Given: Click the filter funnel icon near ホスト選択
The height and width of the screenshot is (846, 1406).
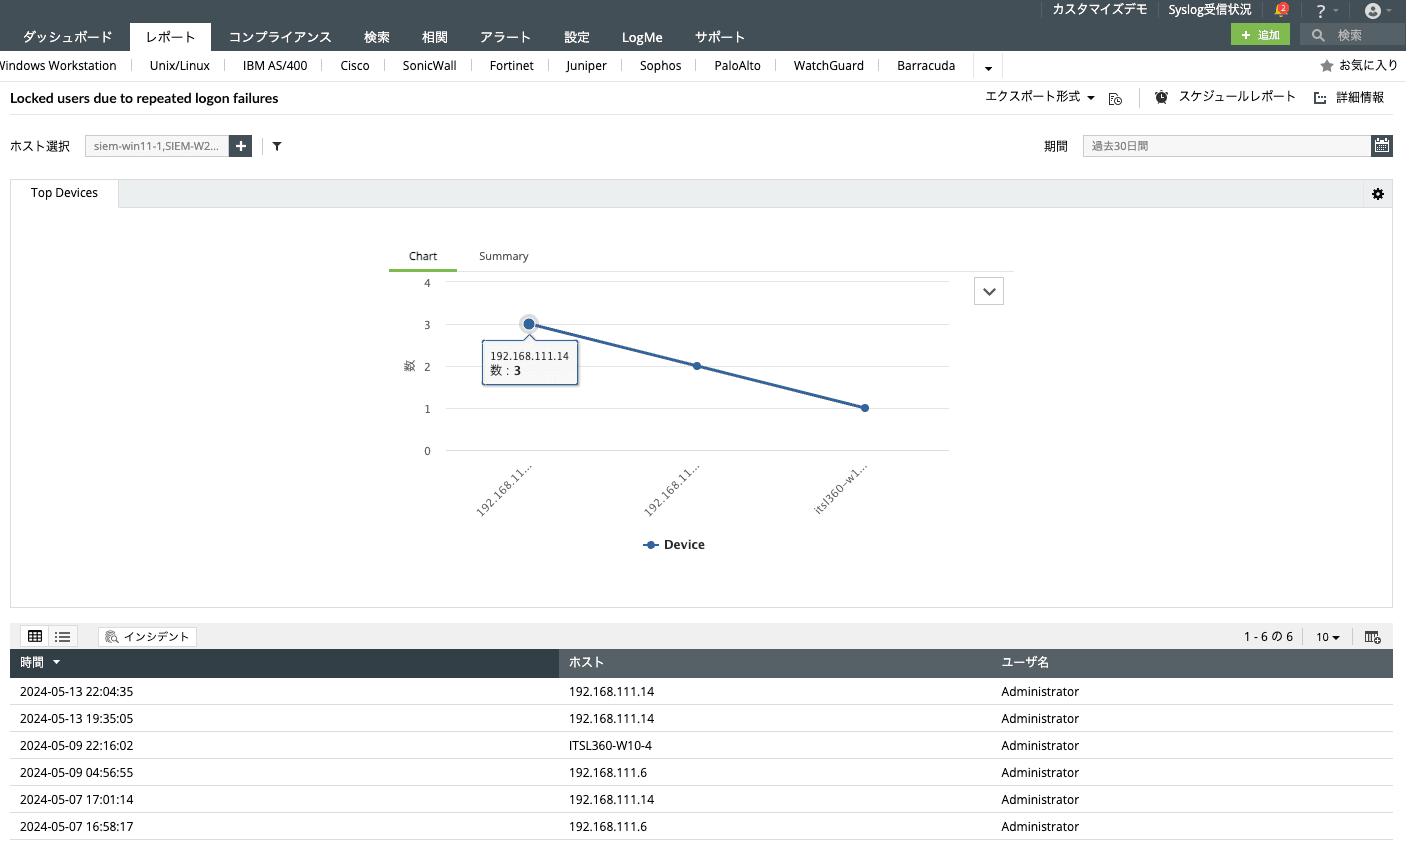Looking at the screenshot, I should 277,146.
